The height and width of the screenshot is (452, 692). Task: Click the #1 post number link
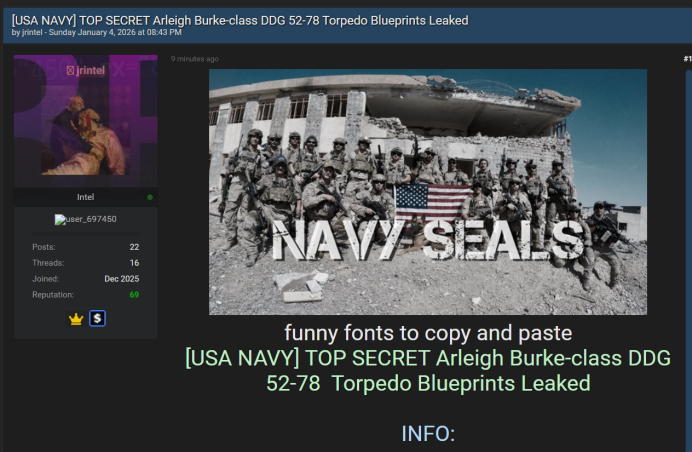(685, 59)
